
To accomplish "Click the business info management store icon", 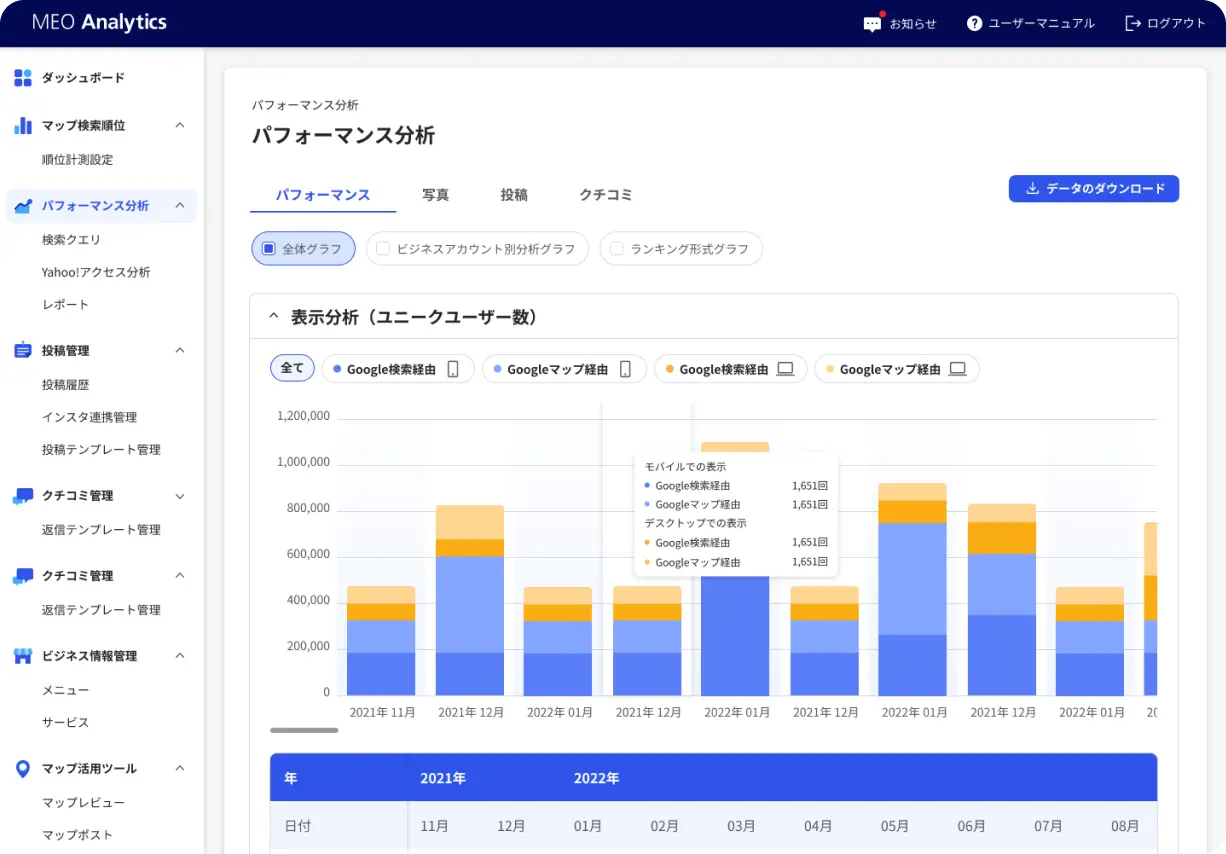I will (23, 656).
